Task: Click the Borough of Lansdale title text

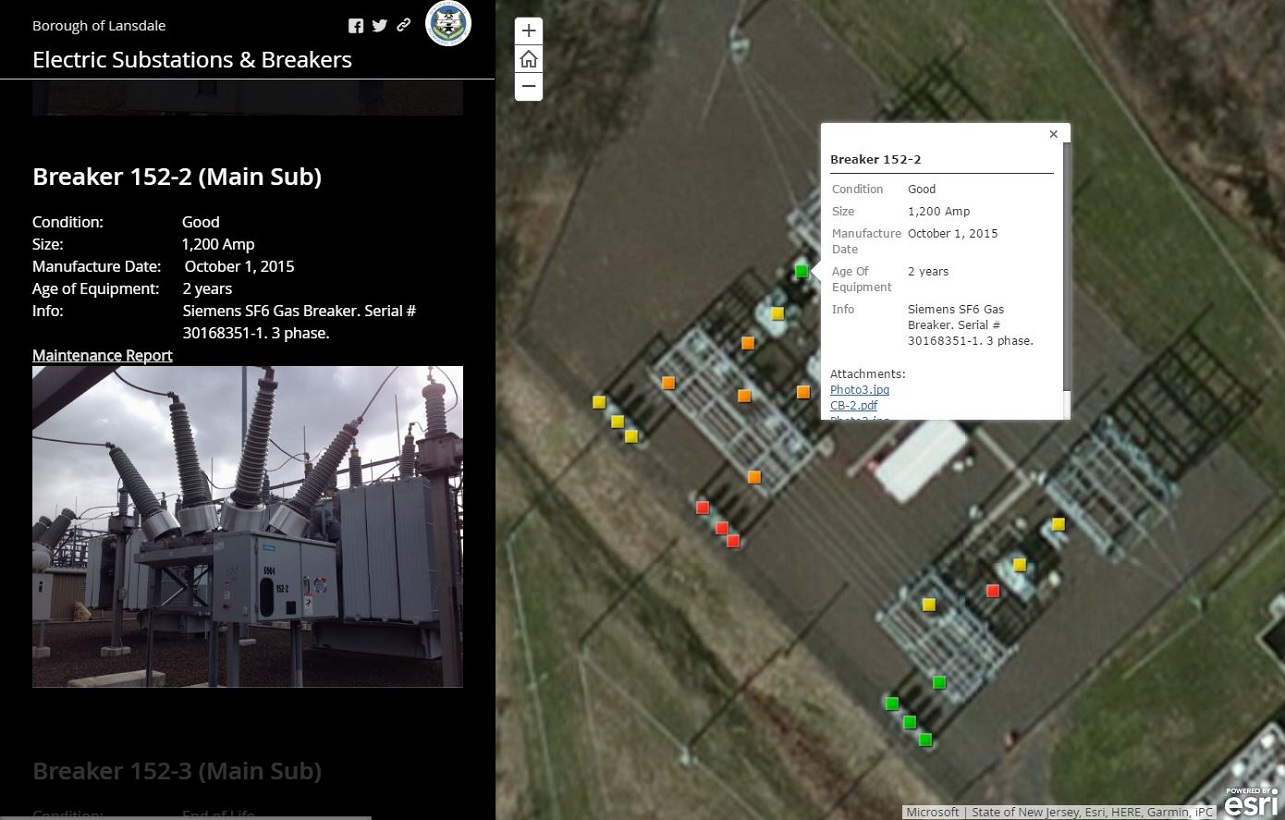Action: point(99,26)
